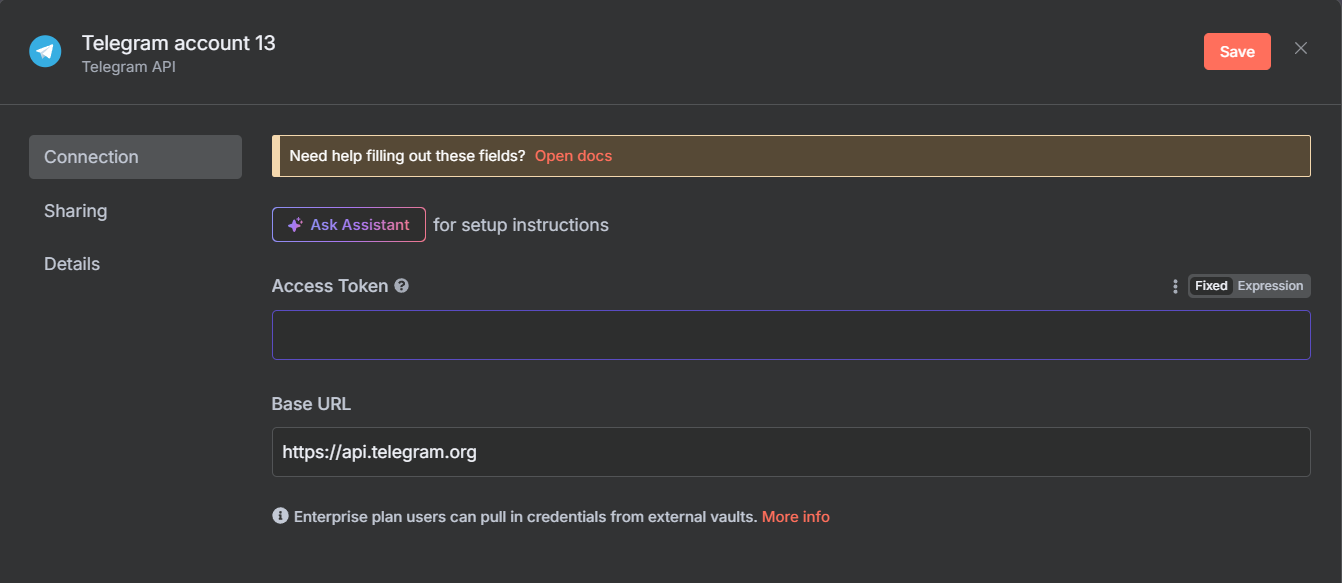The width and height of the screenshot is (1342, 583).
Task: Open the Connection tab
Action: coord(135,157)
